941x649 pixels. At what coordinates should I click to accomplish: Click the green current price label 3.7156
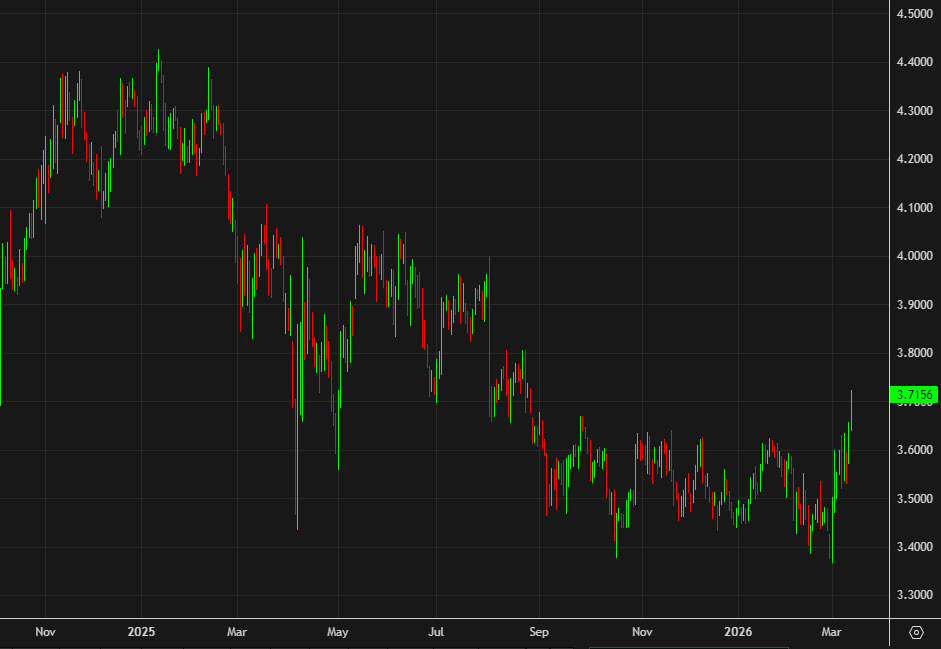(x=914, y=394)
